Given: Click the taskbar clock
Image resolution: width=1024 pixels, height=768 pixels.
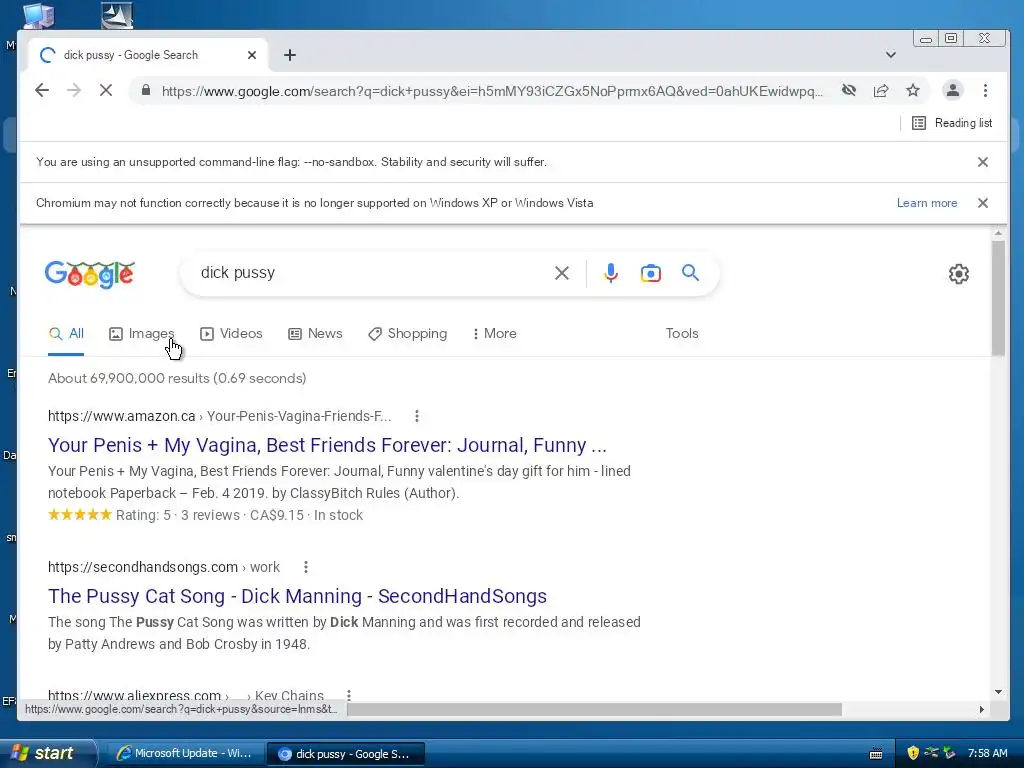Looking at the screenshot, I should point(987,753).
